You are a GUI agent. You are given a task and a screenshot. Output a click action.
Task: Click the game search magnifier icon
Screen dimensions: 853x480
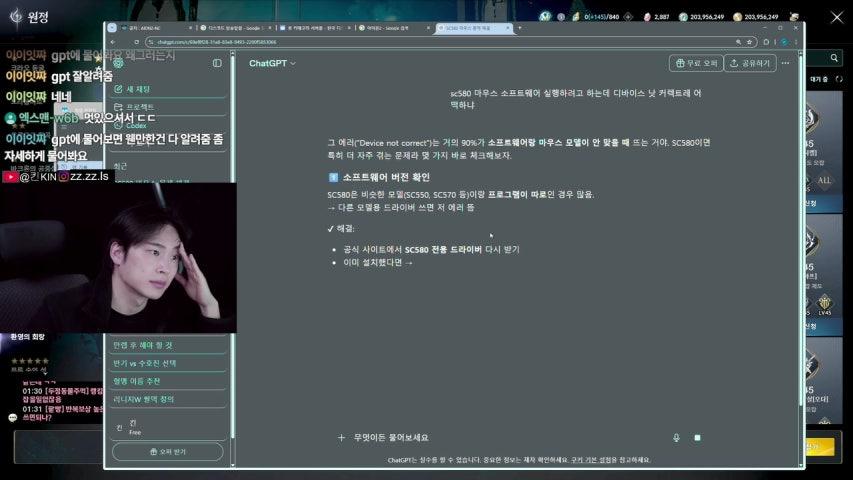click(x=834, y=58)
